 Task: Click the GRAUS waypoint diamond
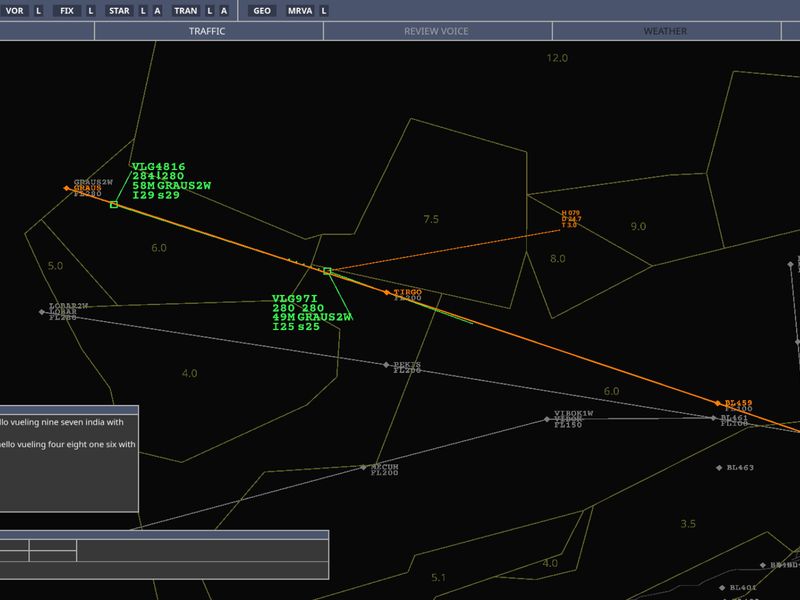[66, 188]
